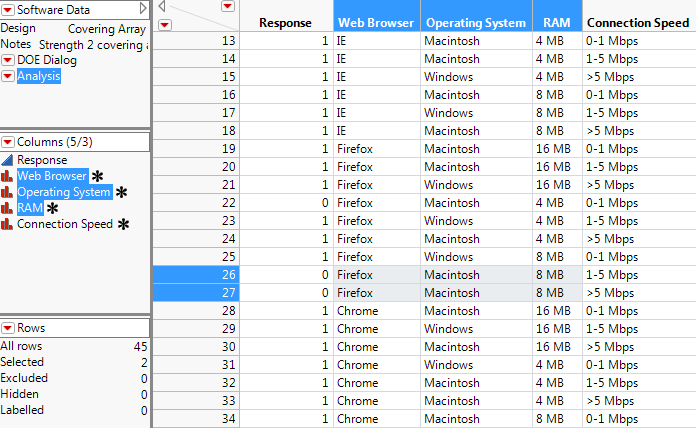Select the Connection Speed column header
696x428 pixels.
point(637,22)
